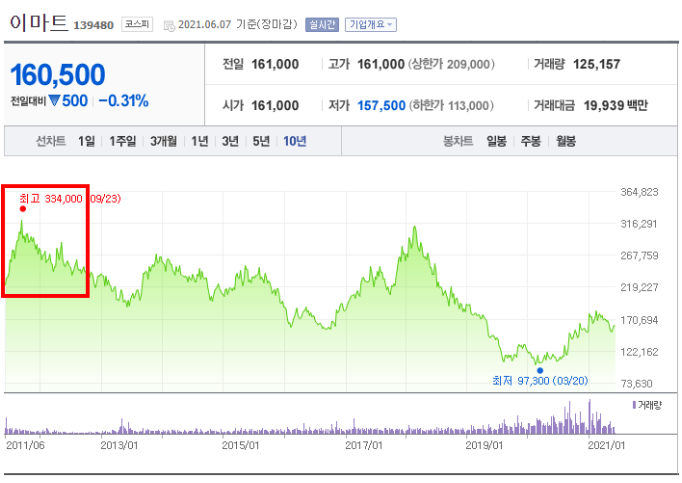Show the 일봉 daily candle chart

pyautogui.click(x=496, y=141)
